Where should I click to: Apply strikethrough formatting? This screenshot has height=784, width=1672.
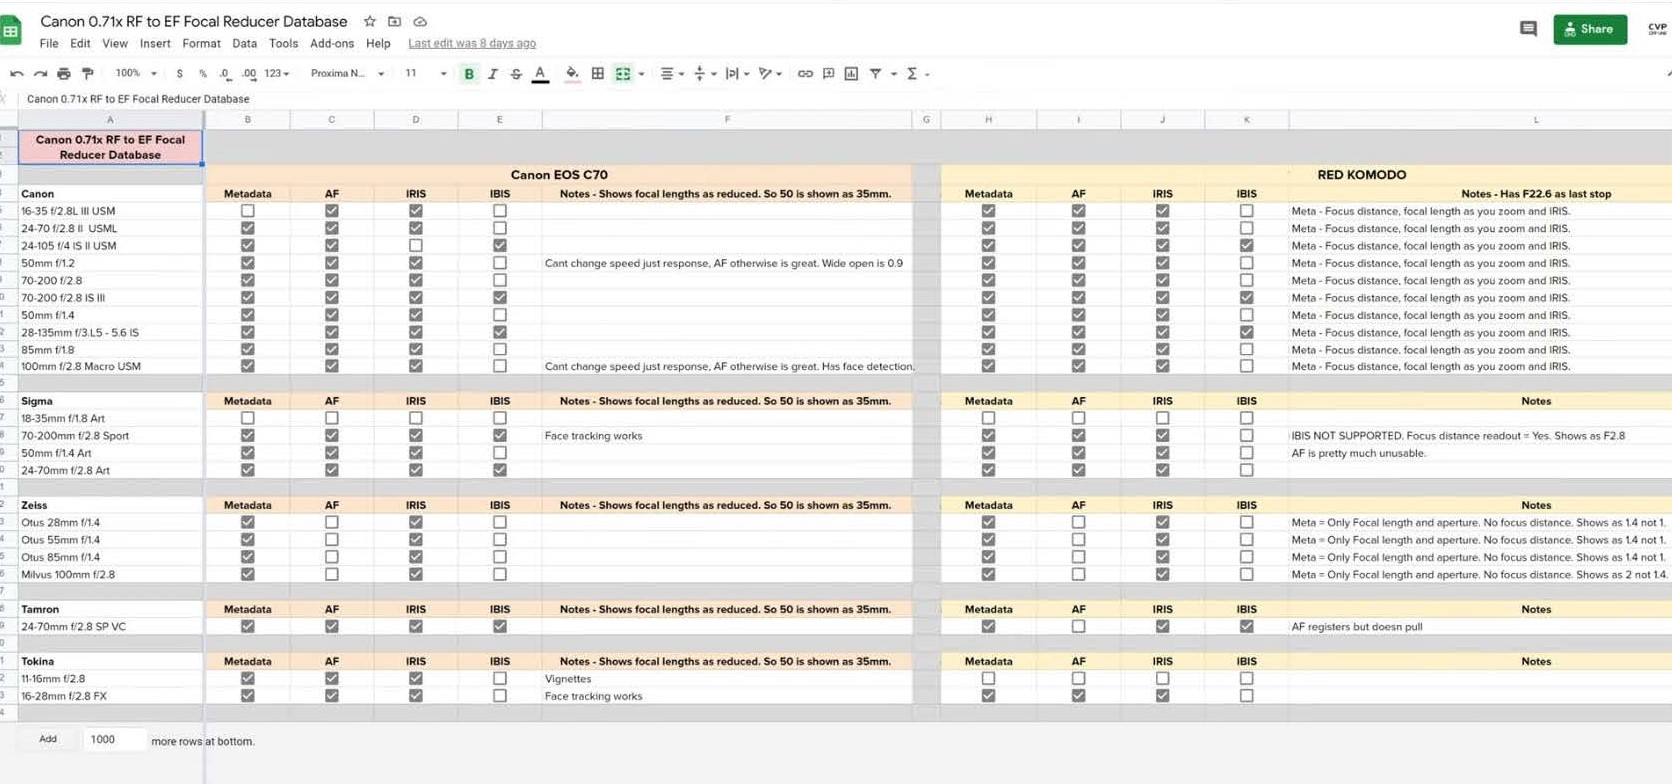[516, 74]
